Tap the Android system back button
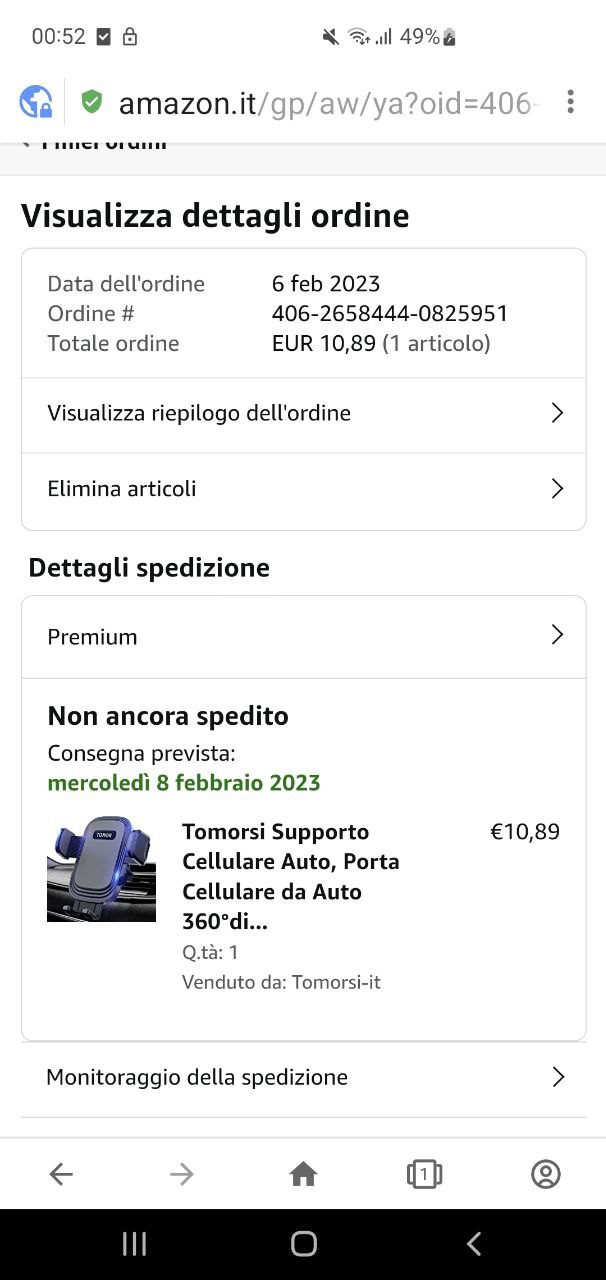606x1280 pixels. coord(474,1243)
